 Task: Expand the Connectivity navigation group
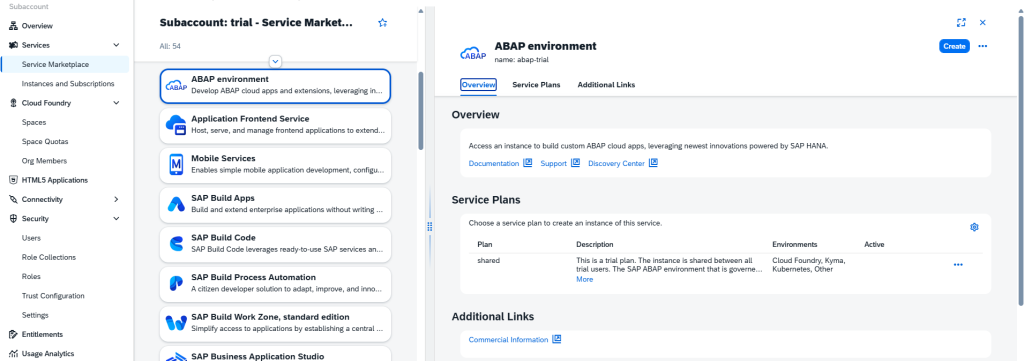click(x=116, y=199)
